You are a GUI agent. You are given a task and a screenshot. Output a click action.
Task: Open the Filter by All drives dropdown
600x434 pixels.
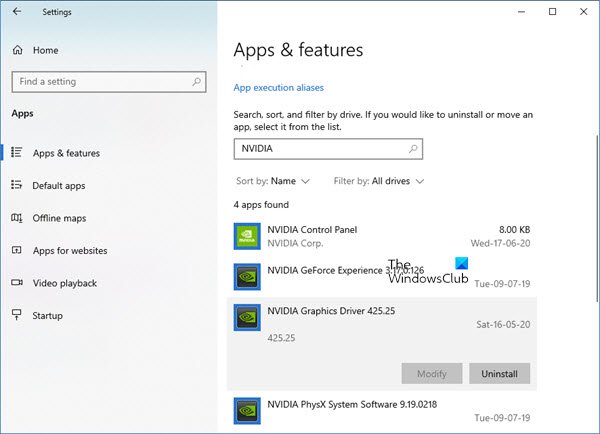pyautogui.click(x=379, y=181)
